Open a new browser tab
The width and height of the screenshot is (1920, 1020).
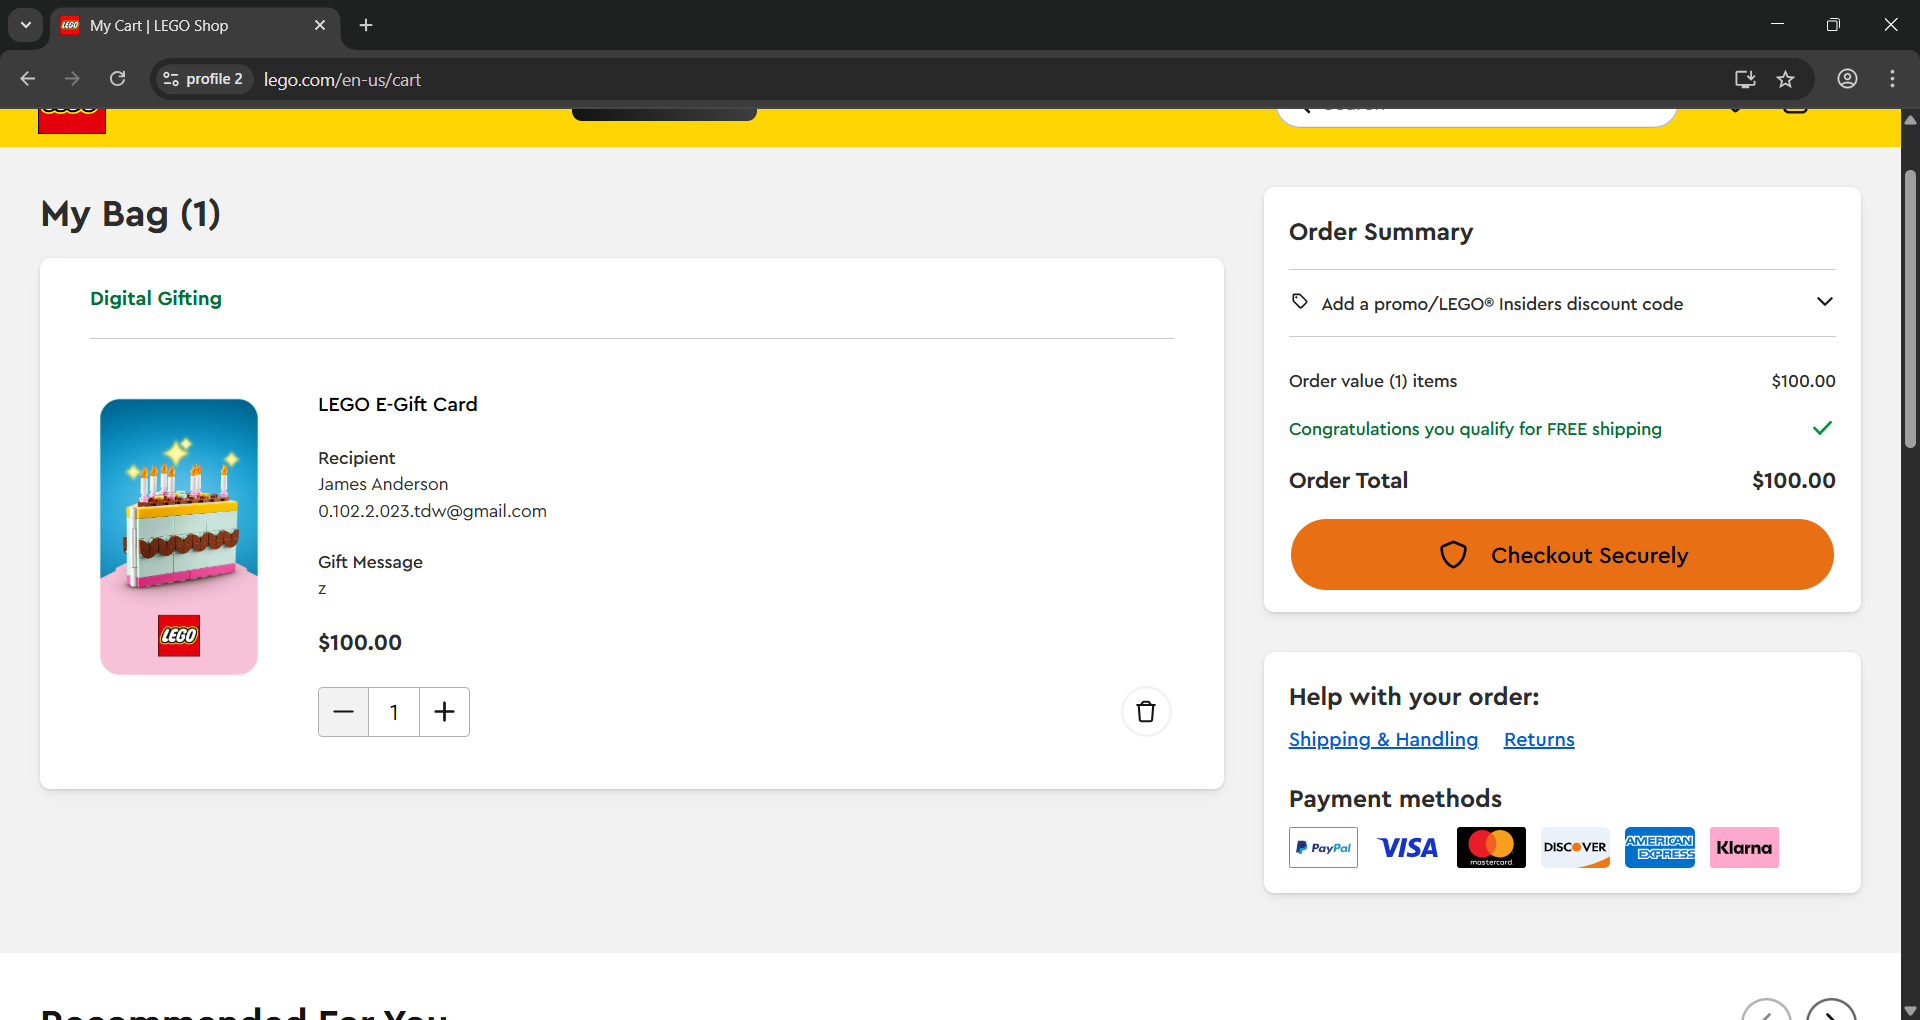coord(366,25)
